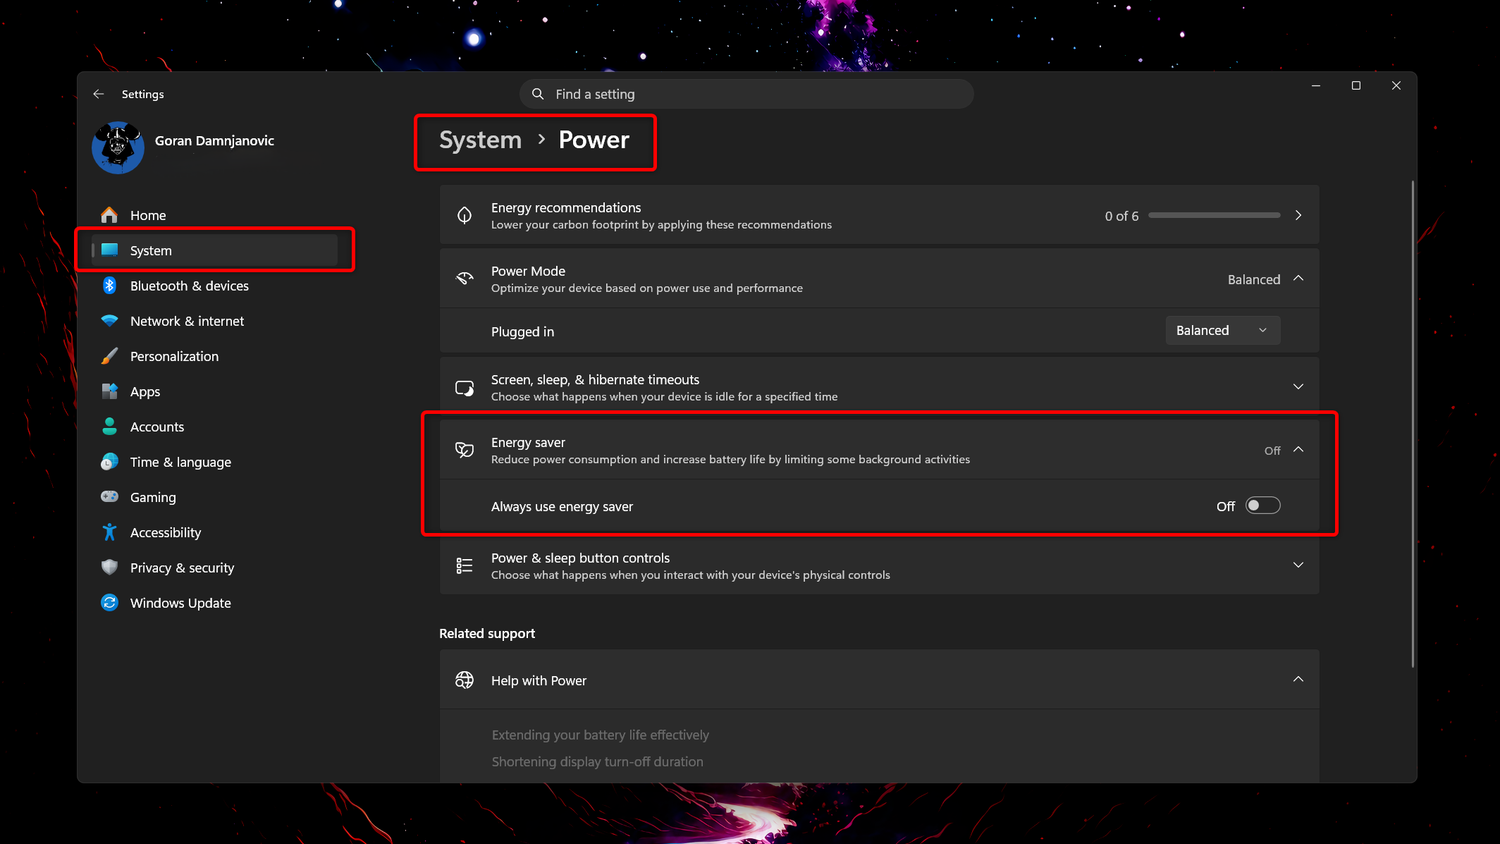Open Energy recommendations arrow

[x=1298, y=215]
